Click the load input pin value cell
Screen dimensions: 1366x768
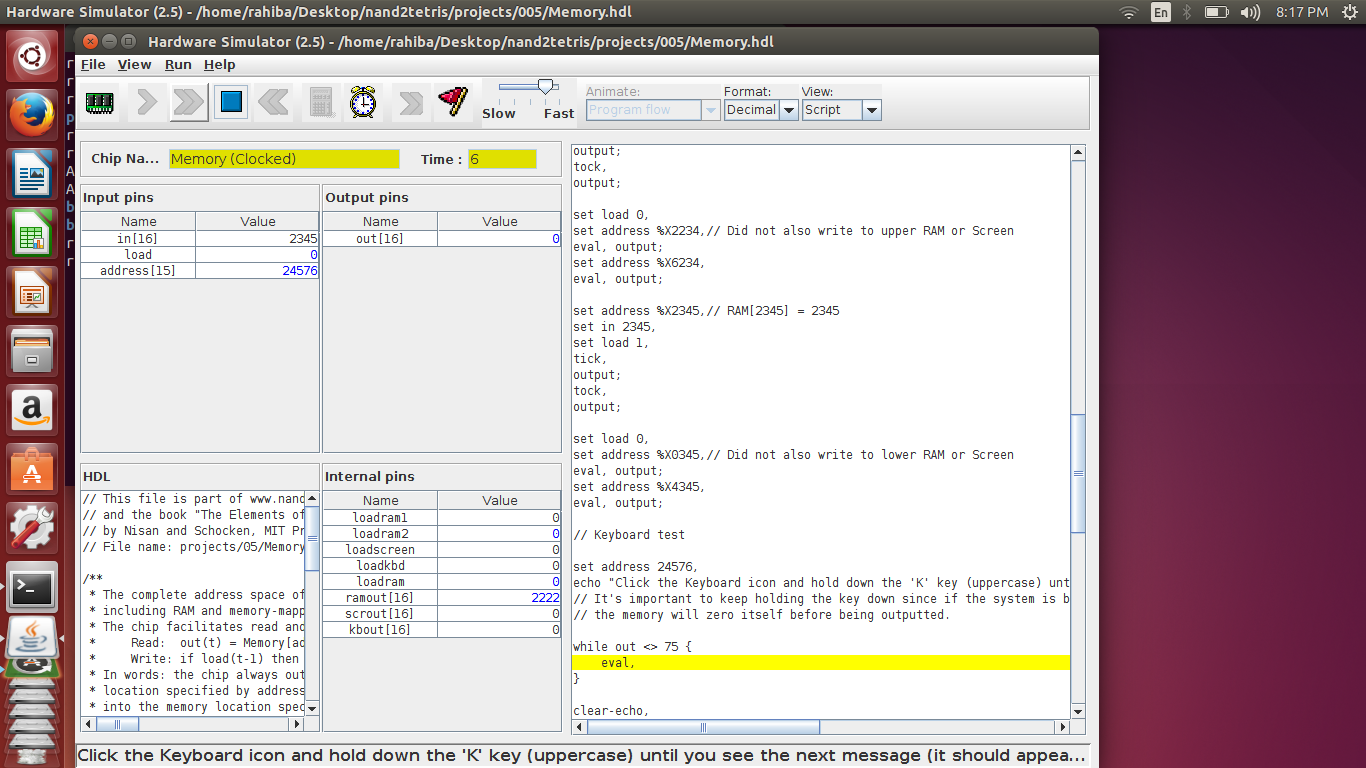pyautogui.click(x=258, y=255)
